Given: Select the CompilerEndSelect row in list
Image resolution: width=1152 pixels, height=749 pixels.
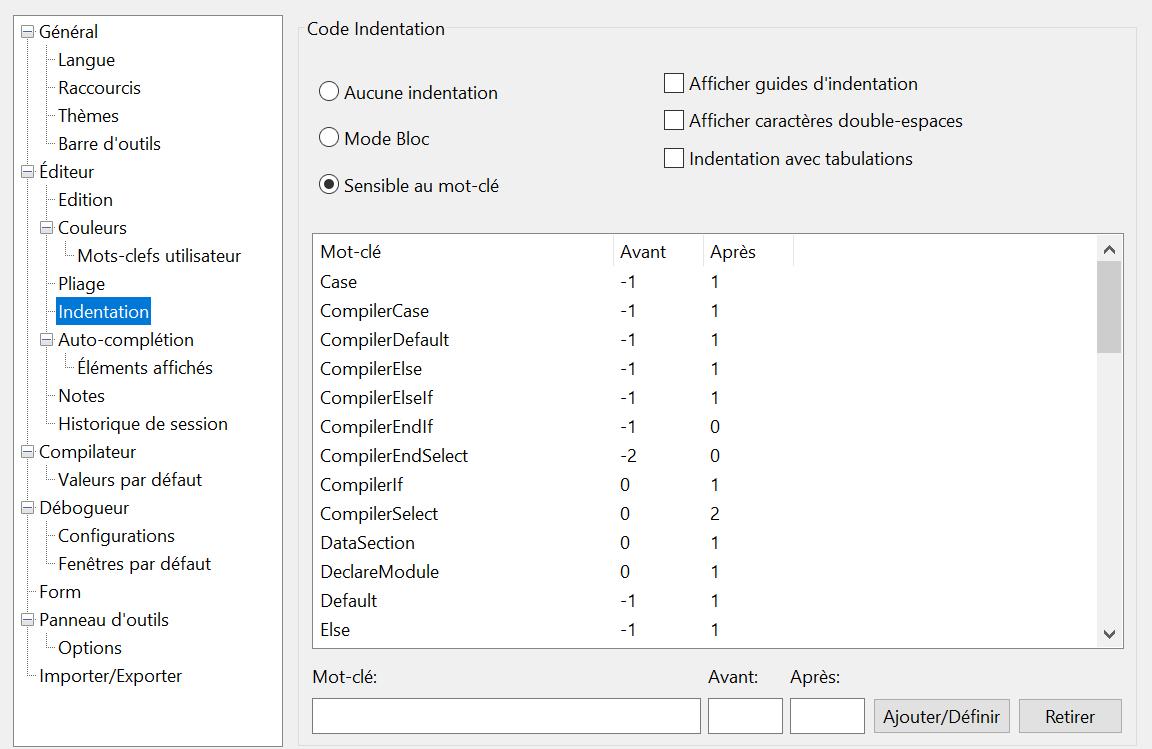Looking at the screenshot, I should [x=704, y=456].
